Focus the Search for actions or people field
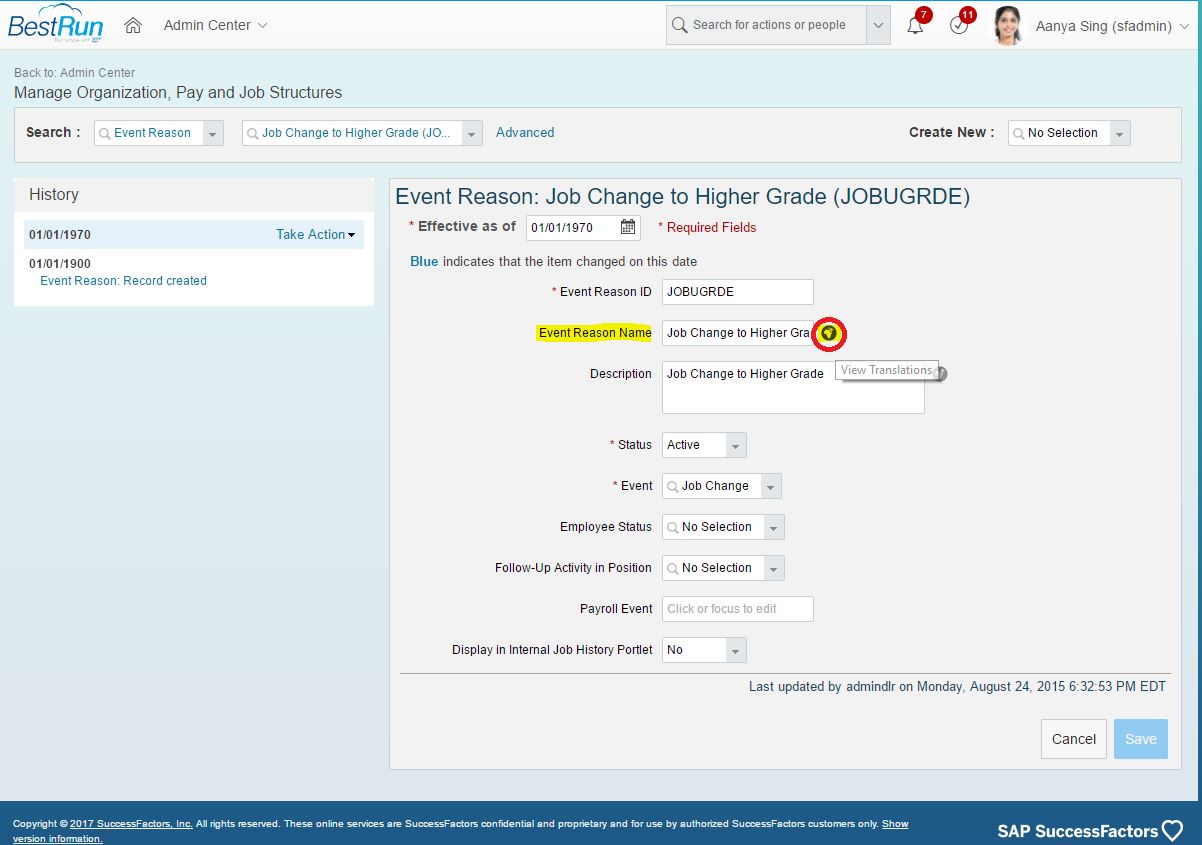Image resolution: width=1202 pixels, height=845 pixels. [766, 25]
